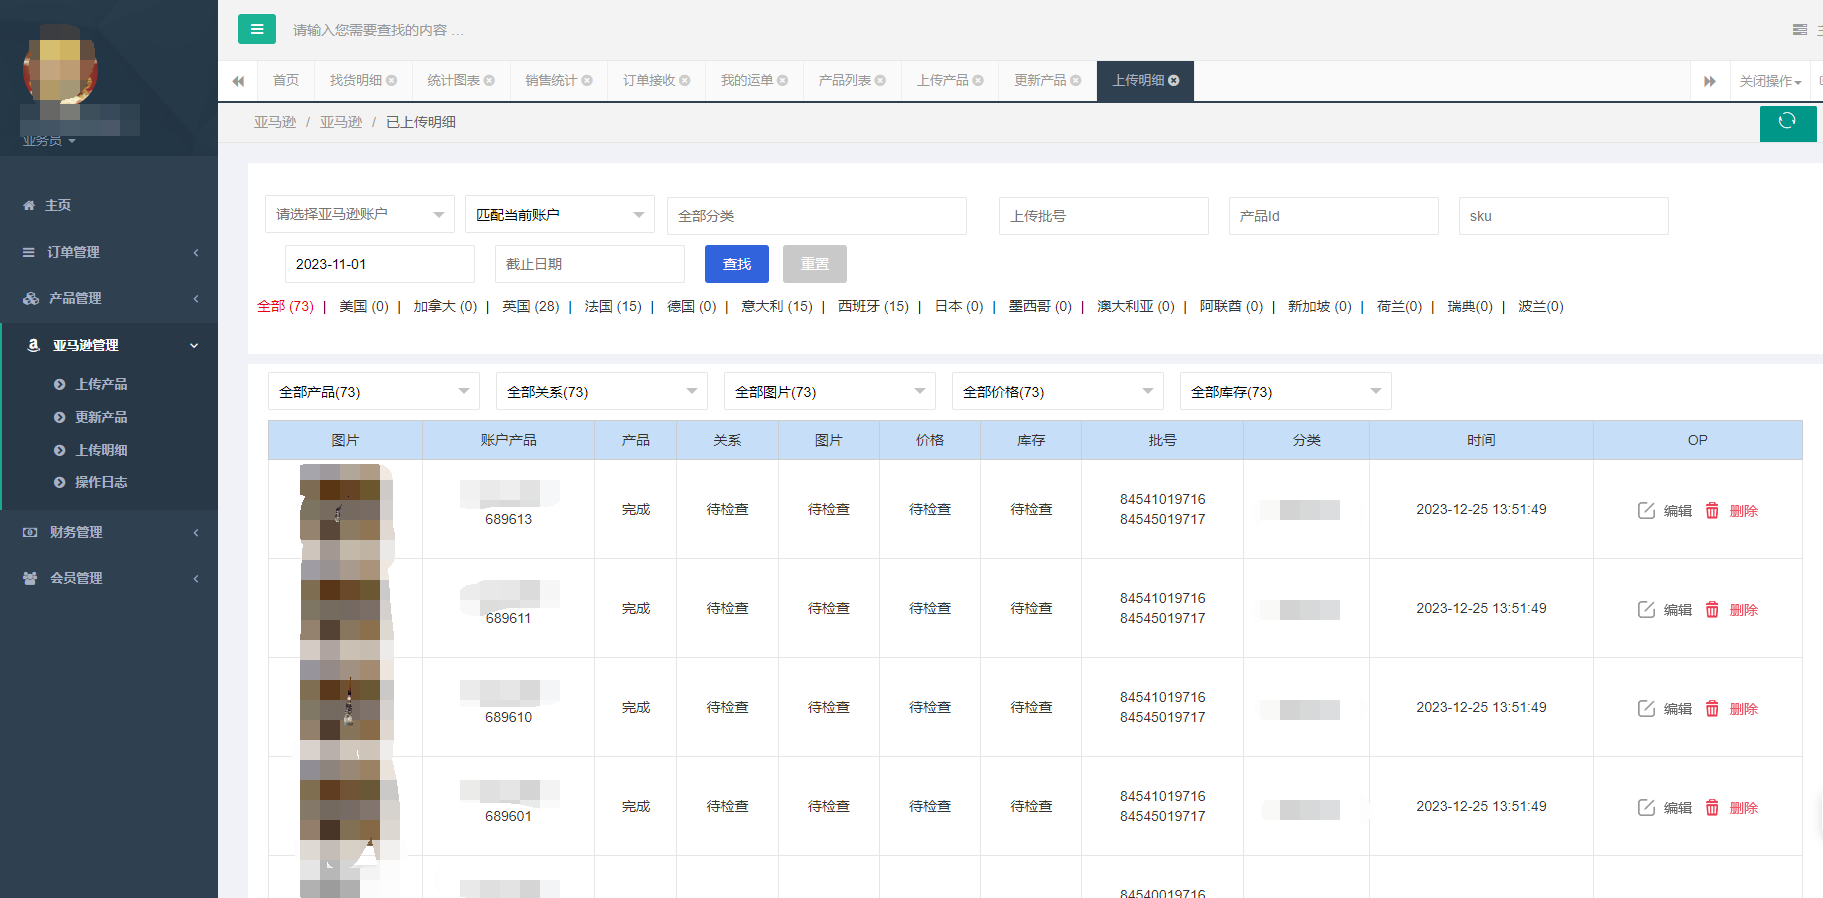Open 全部库存(73) filter dropdown
1823x898 pixels.
[1286, 391]
